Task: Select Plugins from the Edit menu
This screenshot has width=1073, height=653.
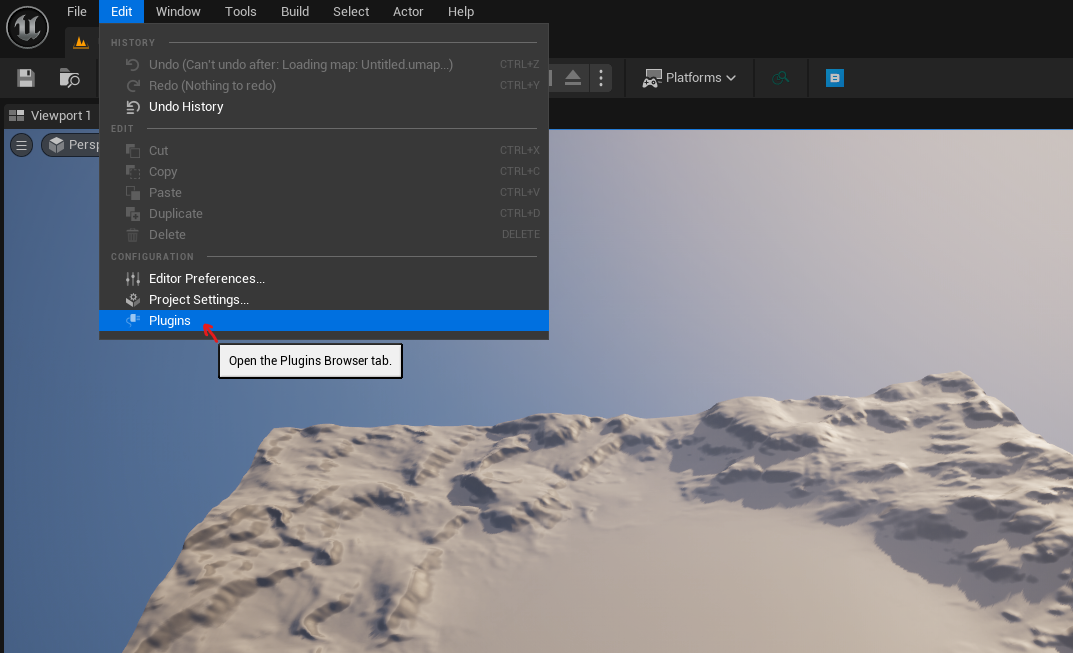Action: pyautogui.click(x=170, y=321)
